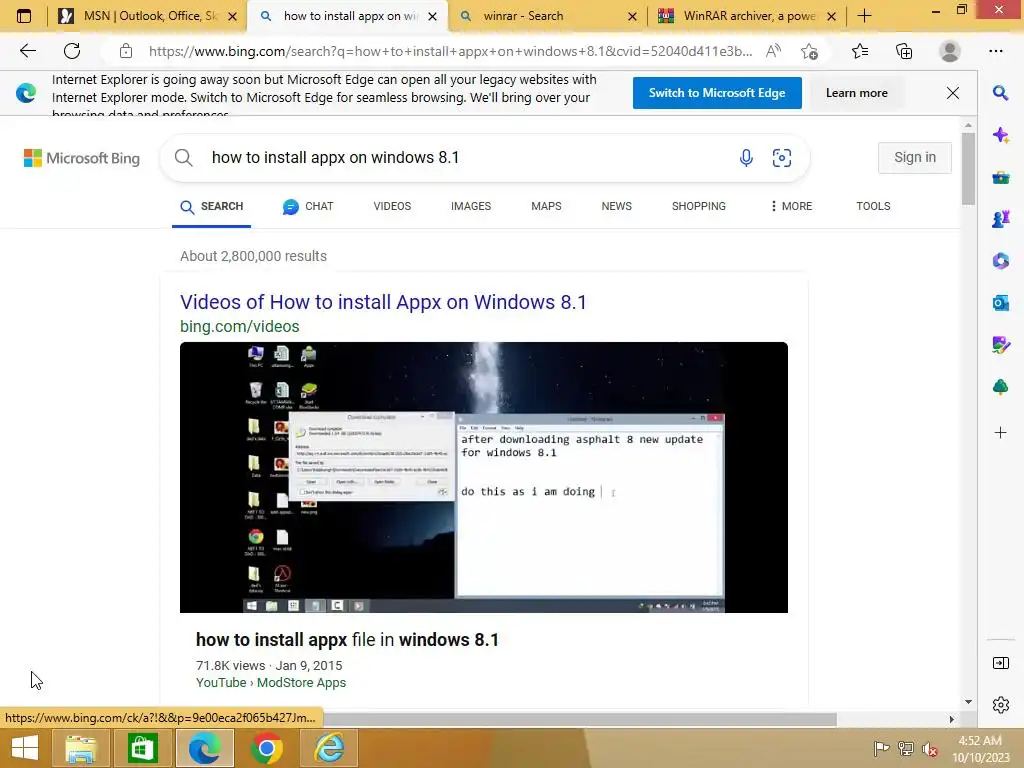The image size is (1024, 768).
Task: Open sidebar settings gear icon
Action: tap(1000, 705)
